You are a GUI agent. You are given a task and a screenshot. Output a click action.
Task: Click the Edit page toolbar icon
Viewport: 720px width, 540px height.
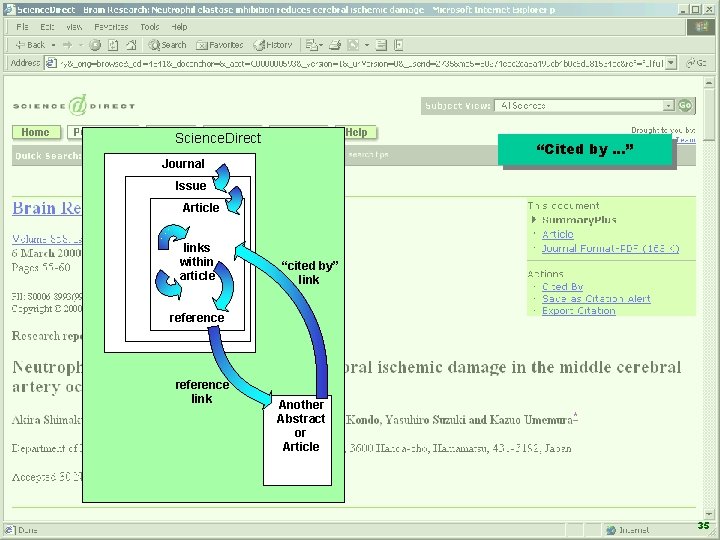tap(353, 45)
